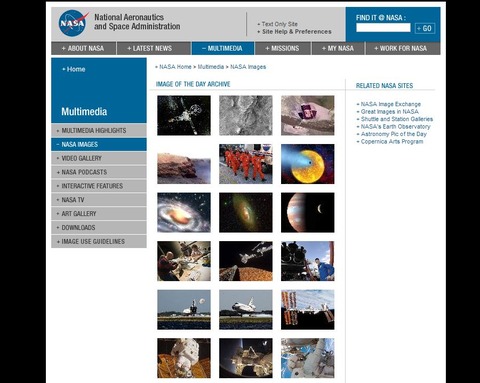Viewport: 480px width, 383px height.
Task: Open the black-and-white satellite thumbnail
Action: pyautogui.click(x=184, y=115)
